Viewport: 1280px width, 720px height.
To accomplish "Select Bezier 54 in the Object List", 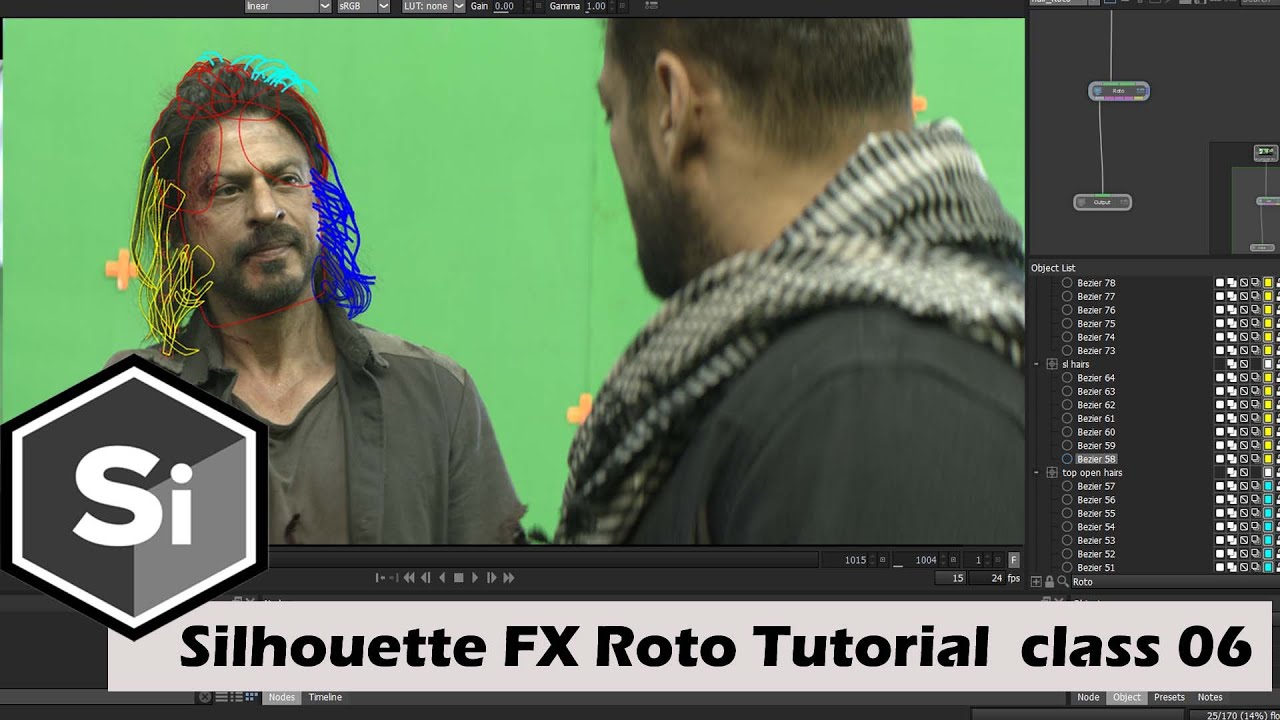I will pos(1096,527).
